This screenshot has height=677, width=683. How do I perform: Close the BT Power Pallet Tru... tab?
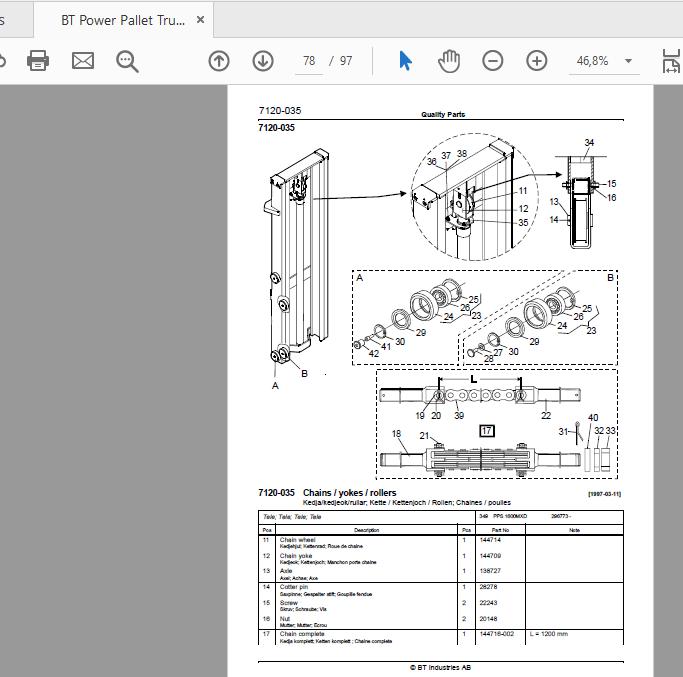click(200, 20)
